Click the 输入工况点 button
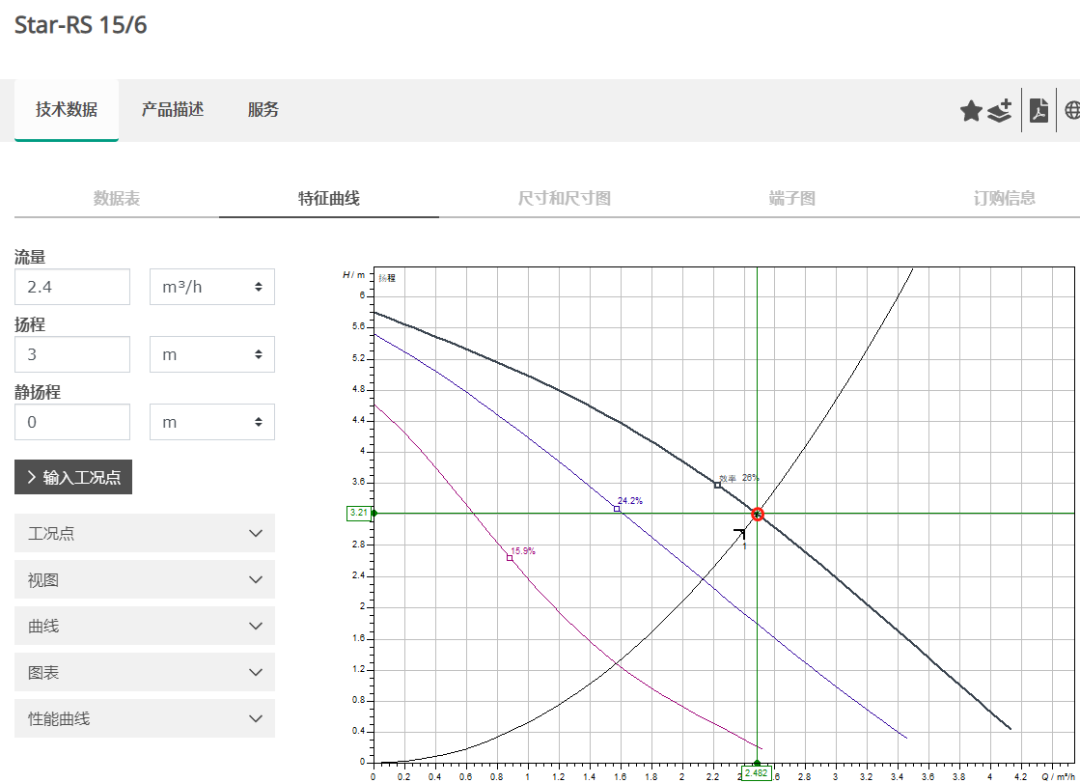 coord(73,477)
